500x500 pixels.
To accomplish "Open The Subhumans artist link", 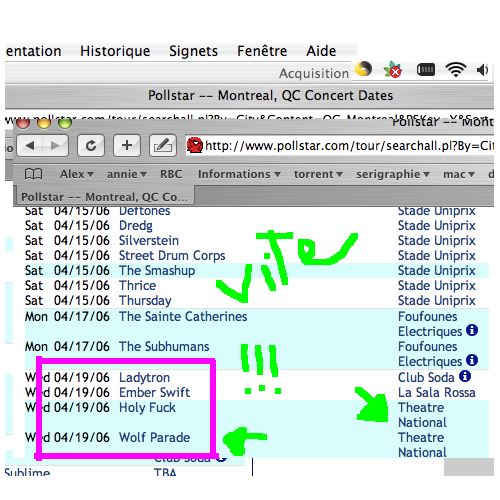I will click(164, 347).
